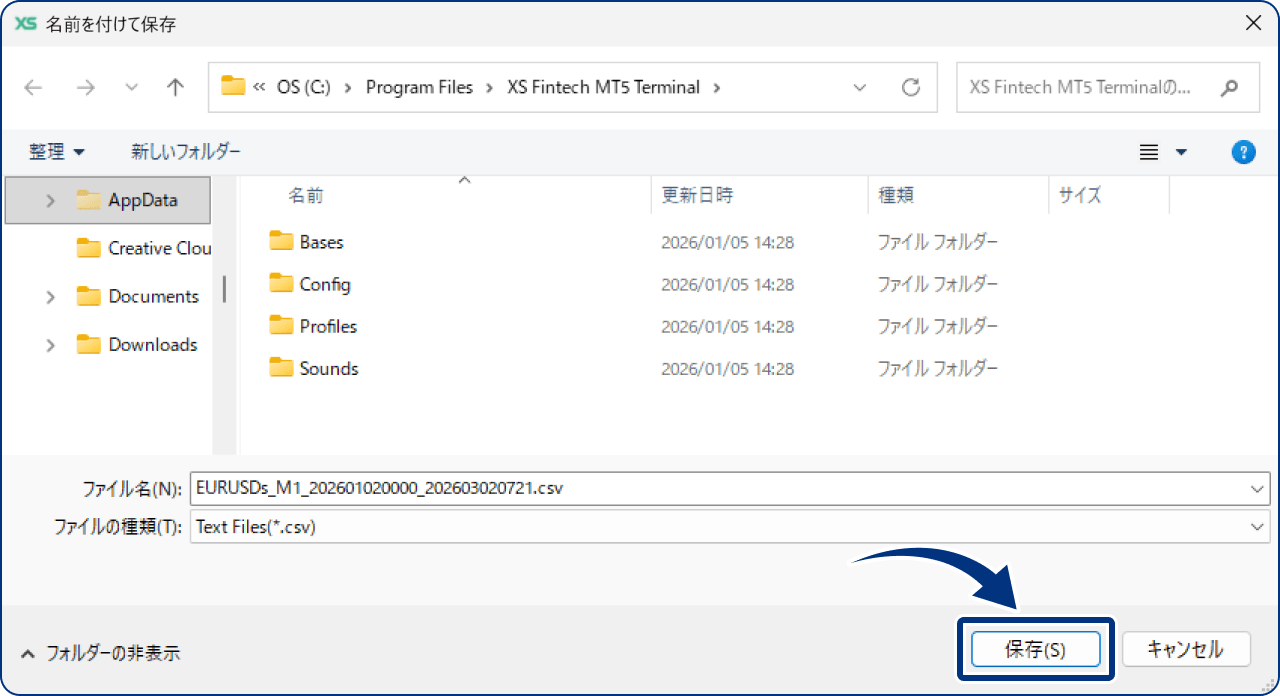
Task: Open the 整理 menu
Action: point(57,152)
